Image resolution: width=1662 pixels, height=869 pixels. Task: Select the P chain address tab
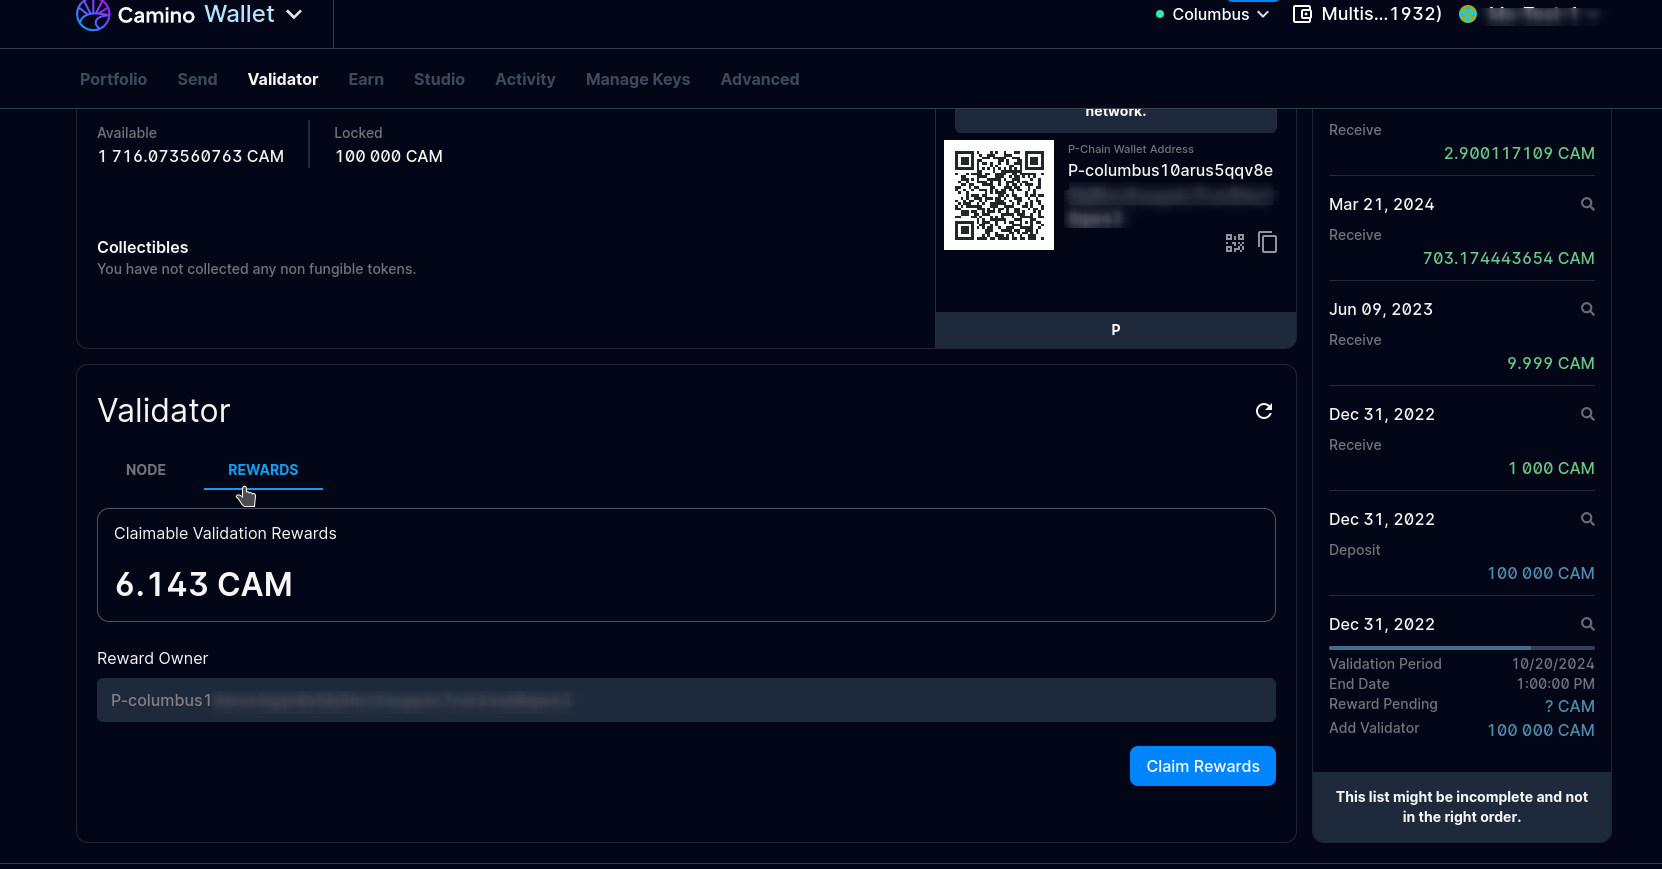[x=1115, y=330]
